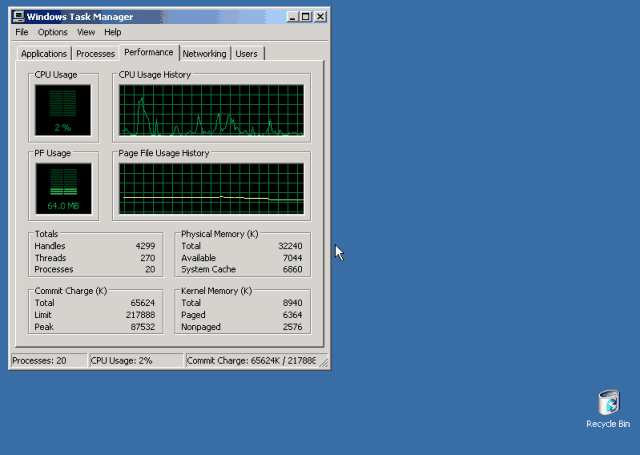640x455 pixels.
Task: Click the CPU Usage History graph
Action: (x=211, y=110)
